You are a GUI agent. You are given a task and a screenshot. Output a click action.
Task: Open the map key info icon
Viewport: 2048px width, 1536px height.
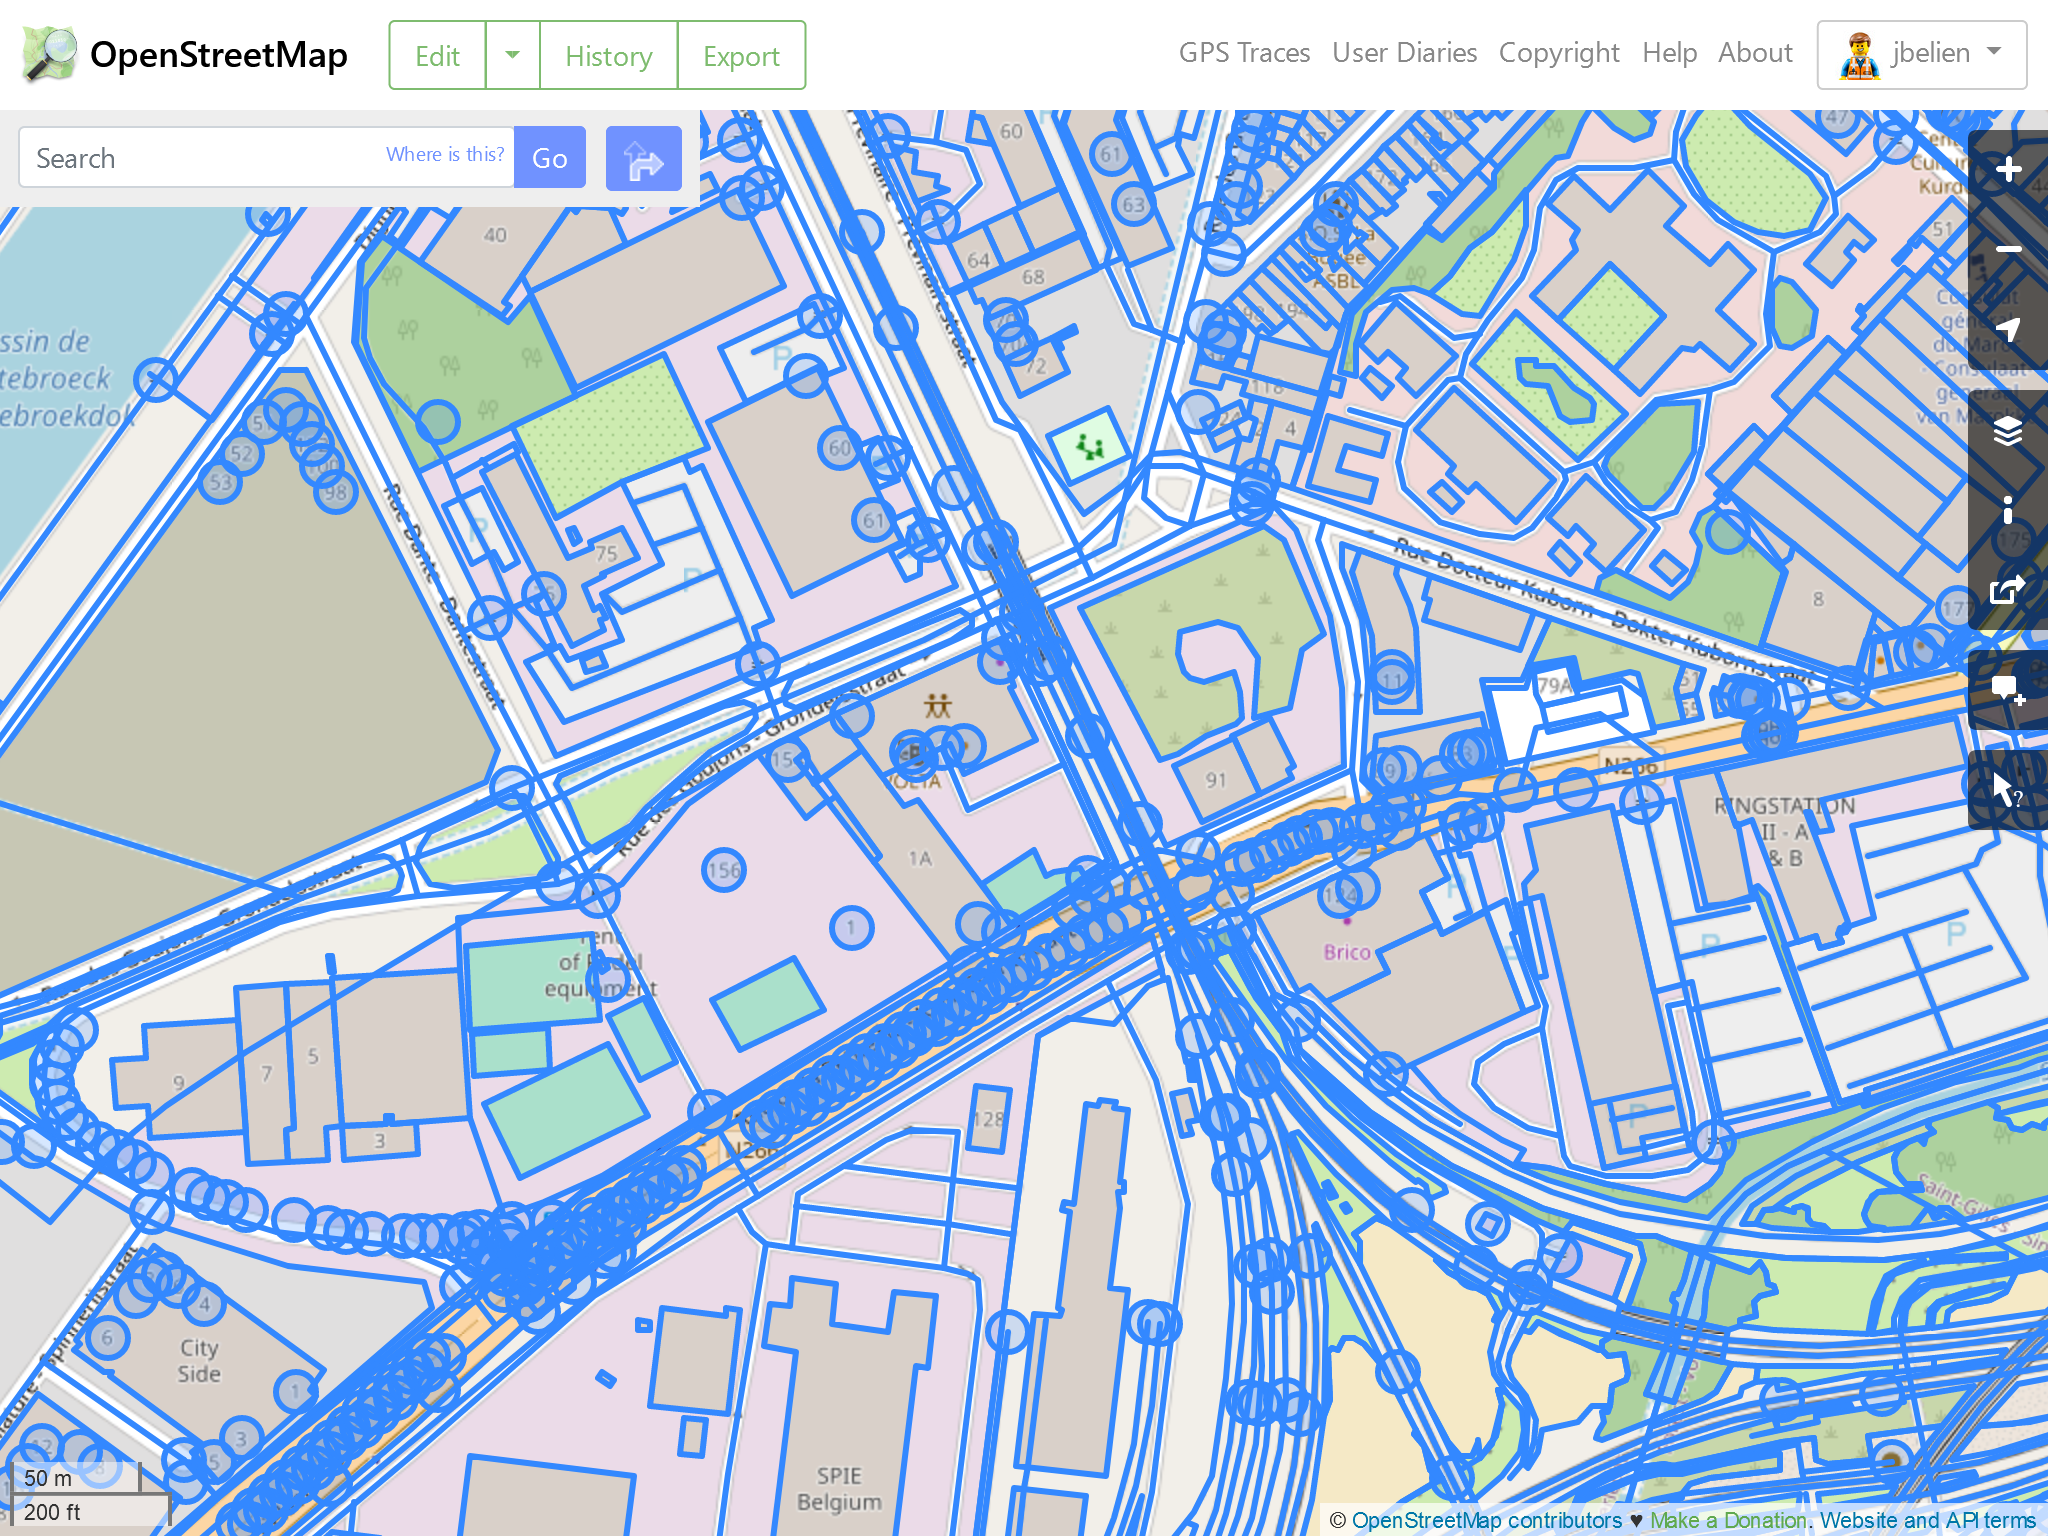point(2008,510)
